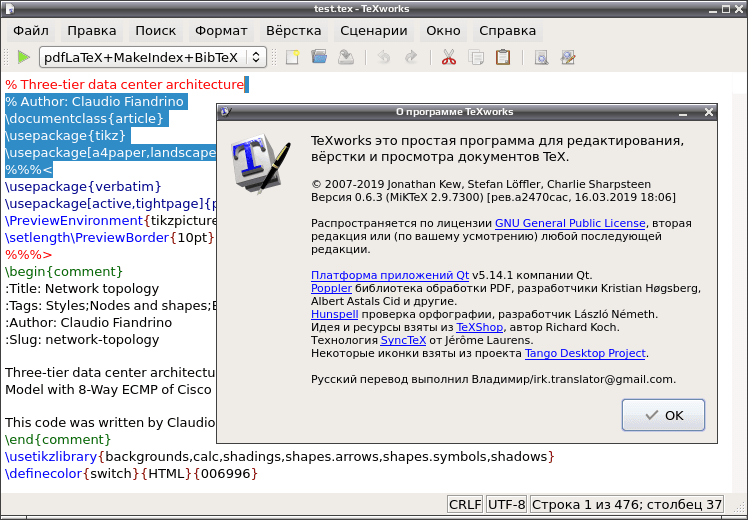Open the Поиск menu
Viewport: 748px width, 520px height.
156,31
